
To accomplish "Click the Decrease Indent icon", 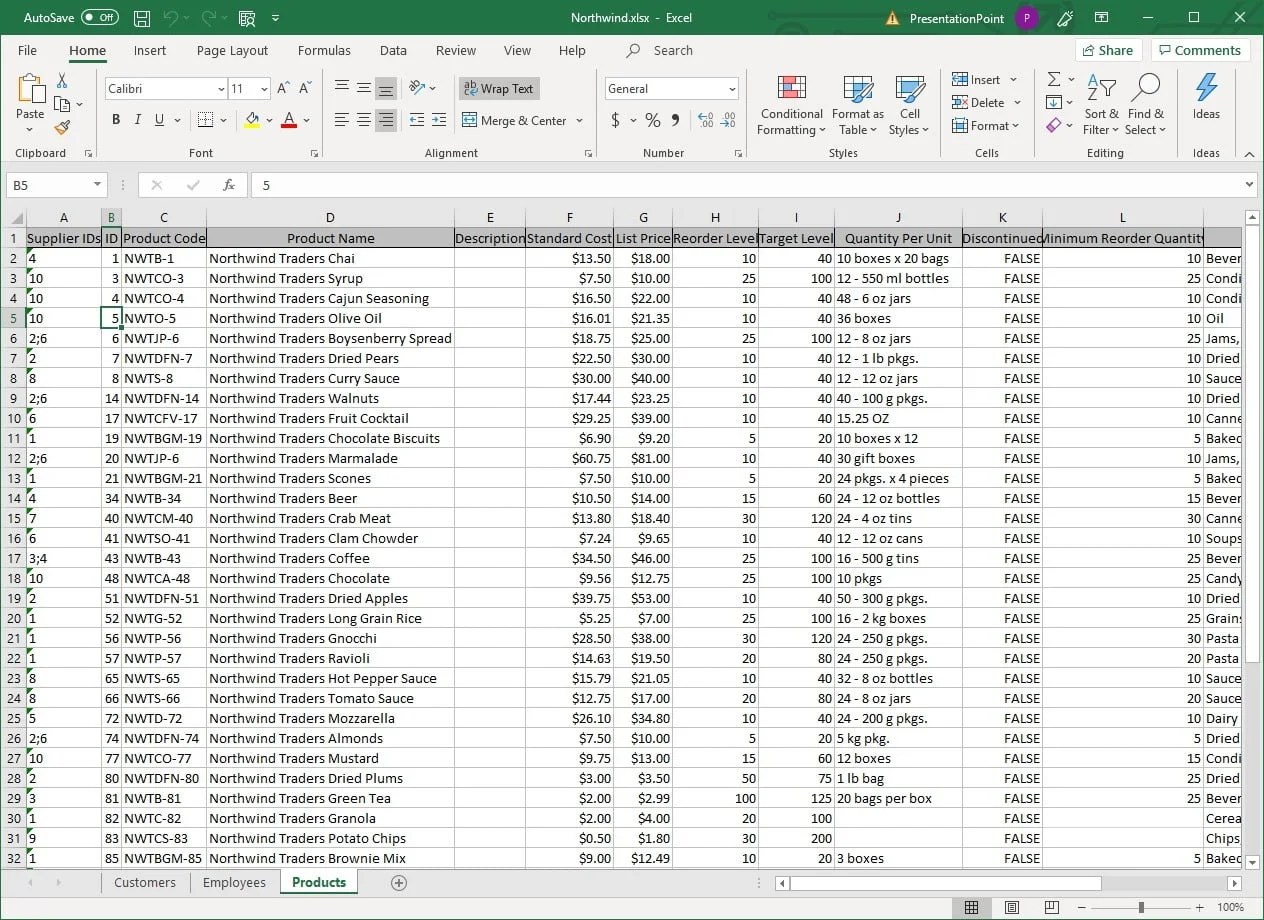I will [x=417, y=120].
